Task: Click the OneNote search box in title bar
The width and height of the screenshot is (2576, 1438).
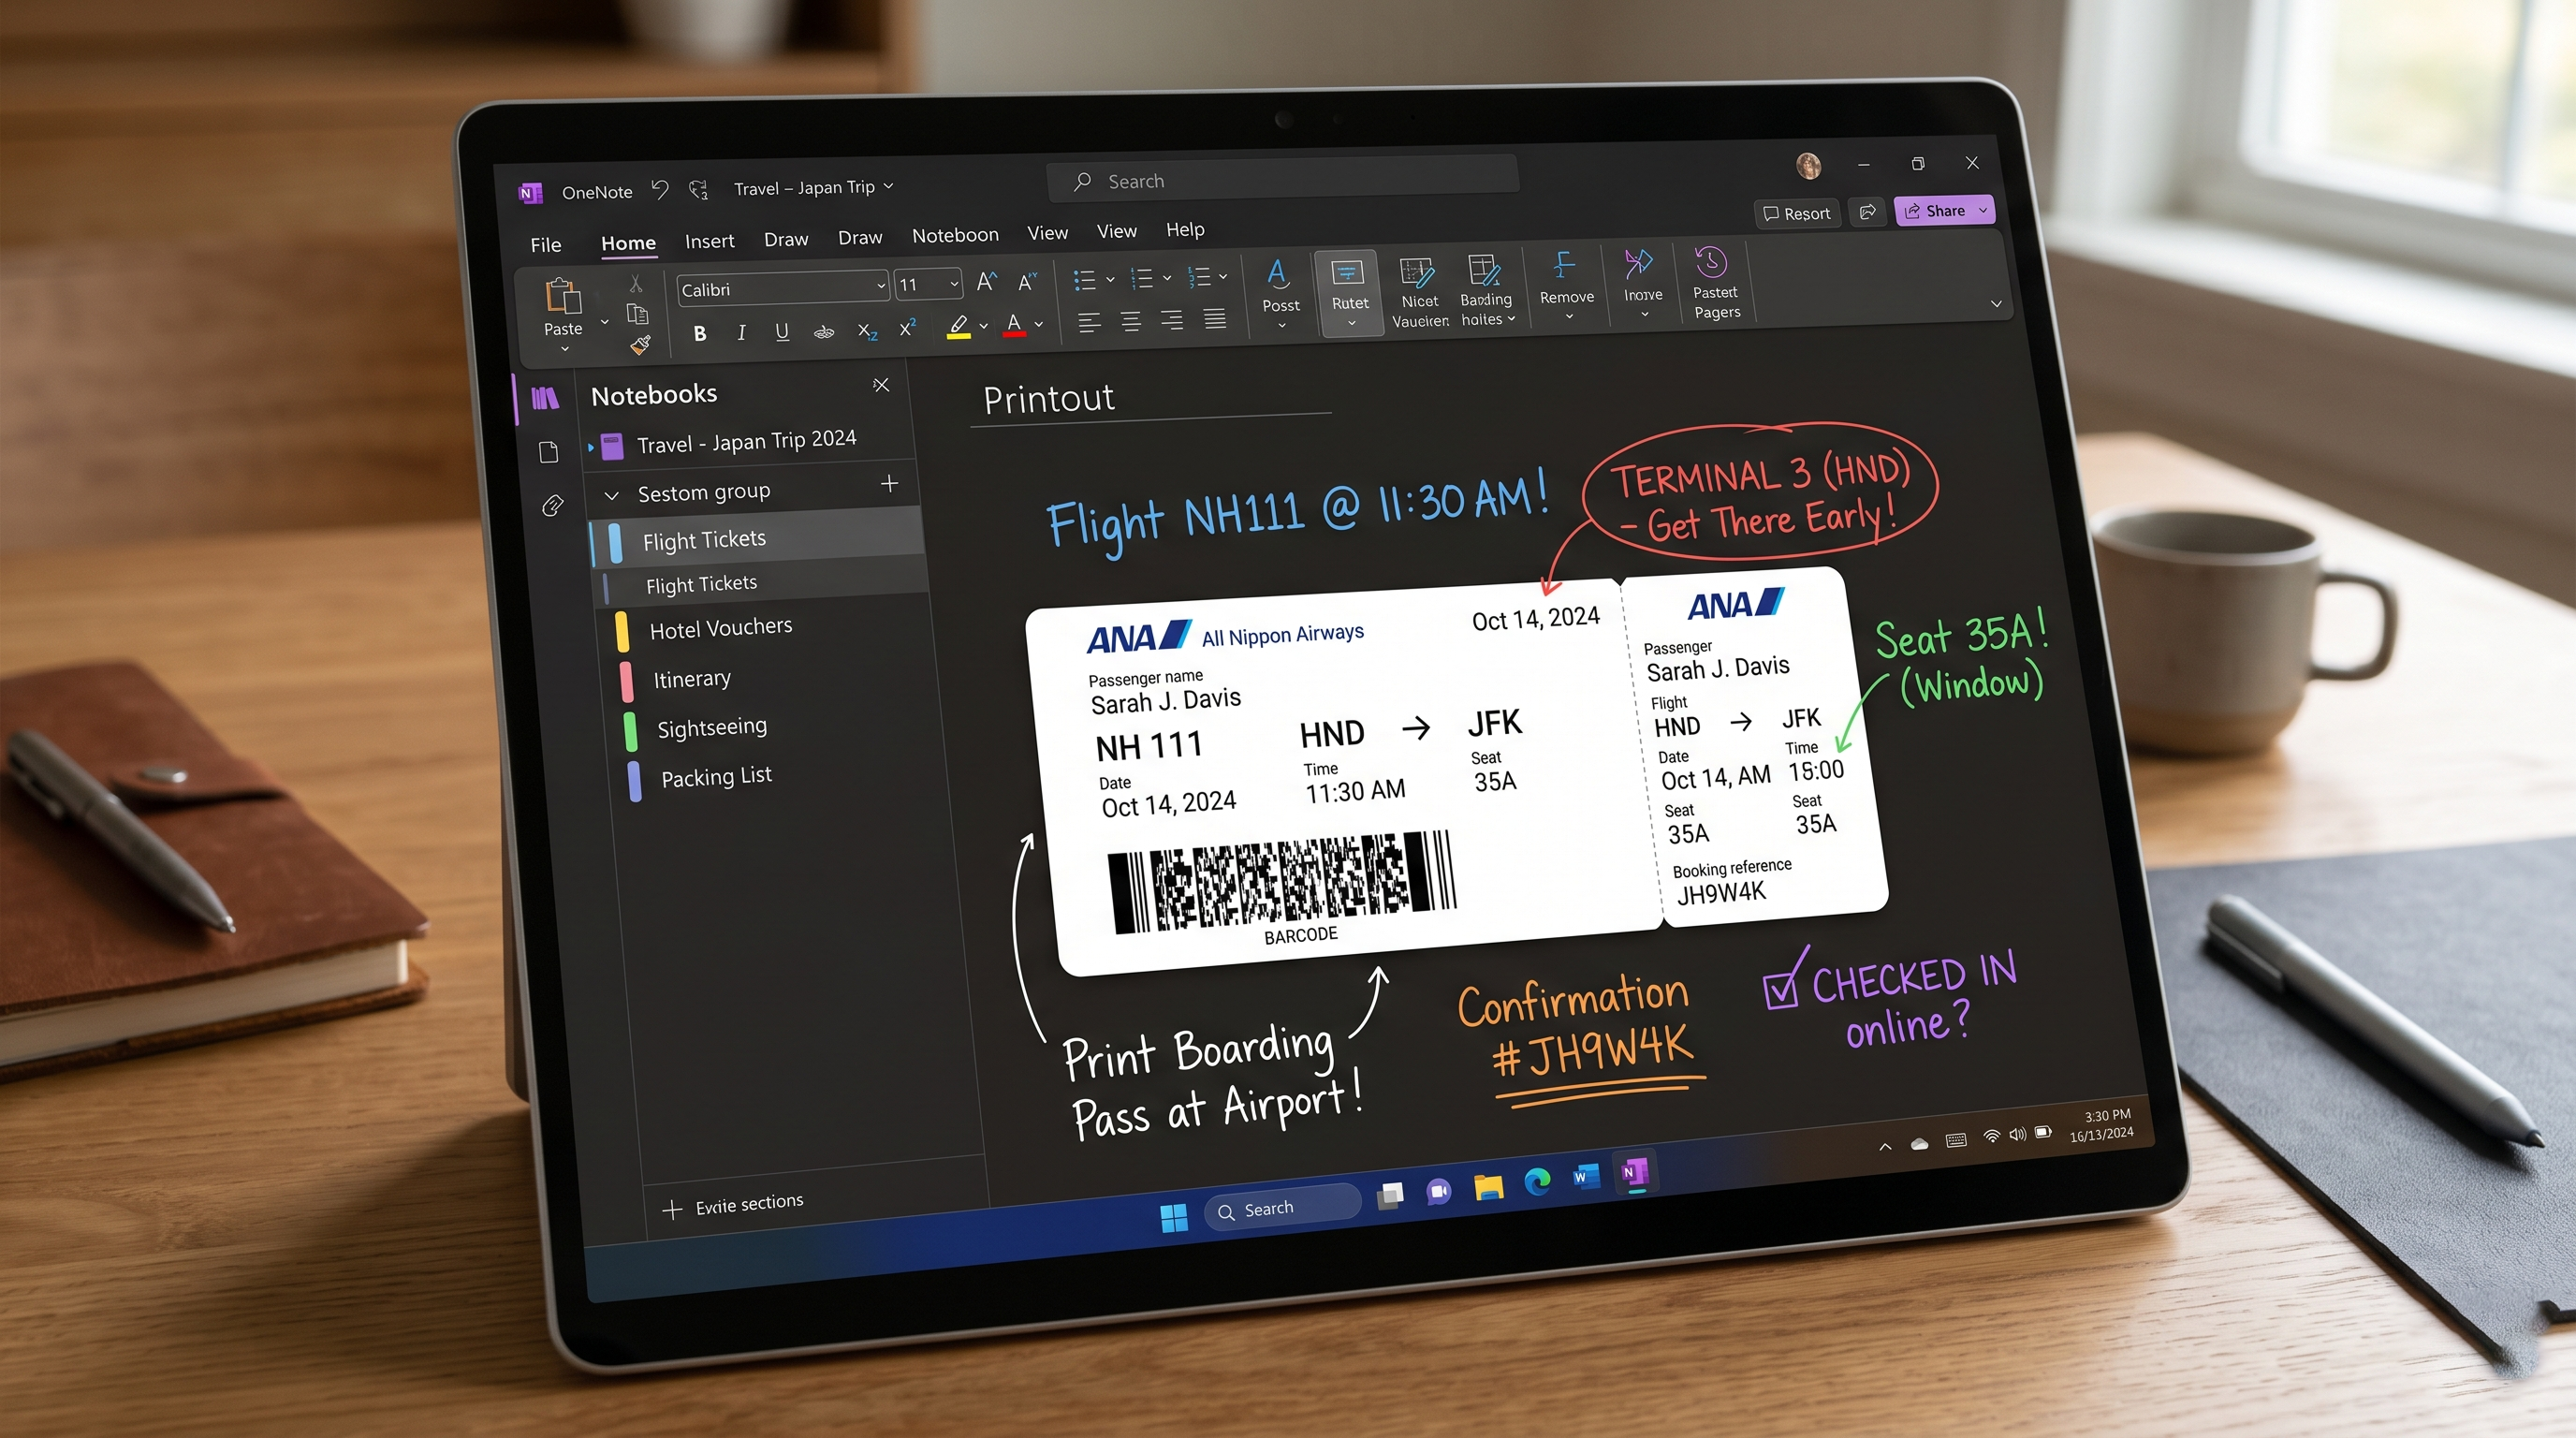Action: (x=1283, y=180)
